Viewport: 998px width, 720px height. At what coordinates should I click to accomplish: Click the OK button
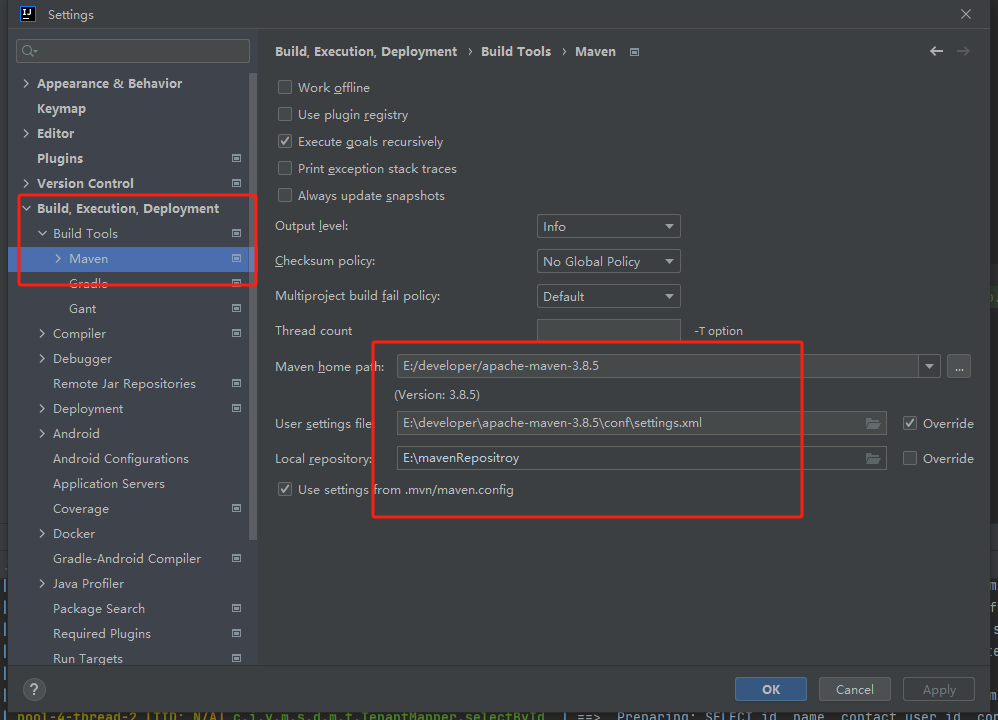[771, 689]
